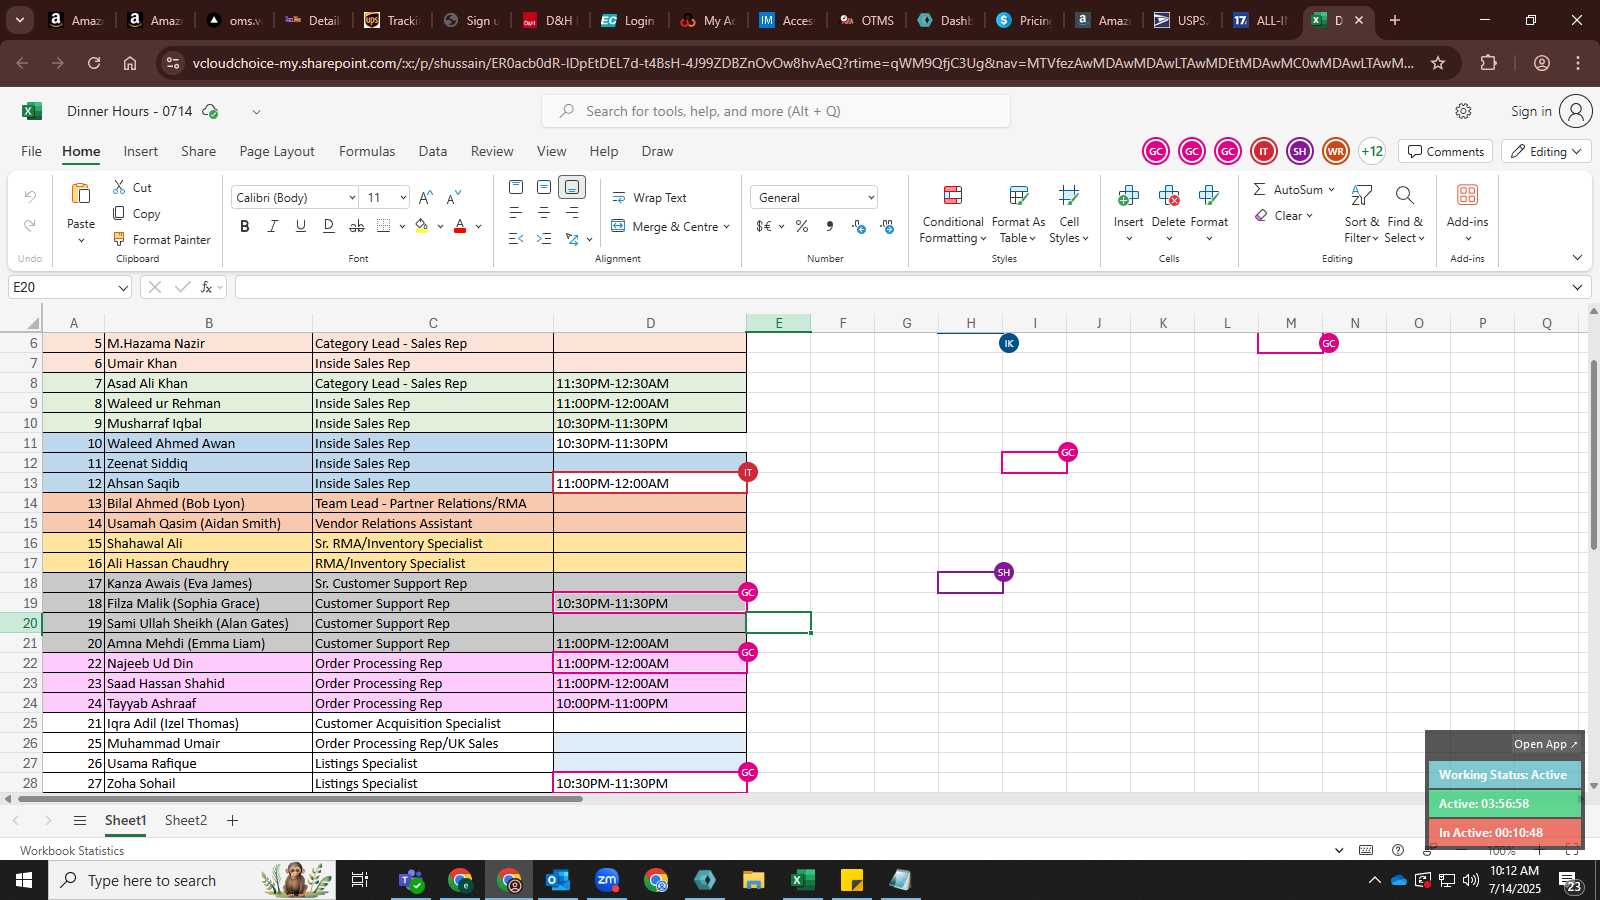Decrease indent

[x=516, y=239]
